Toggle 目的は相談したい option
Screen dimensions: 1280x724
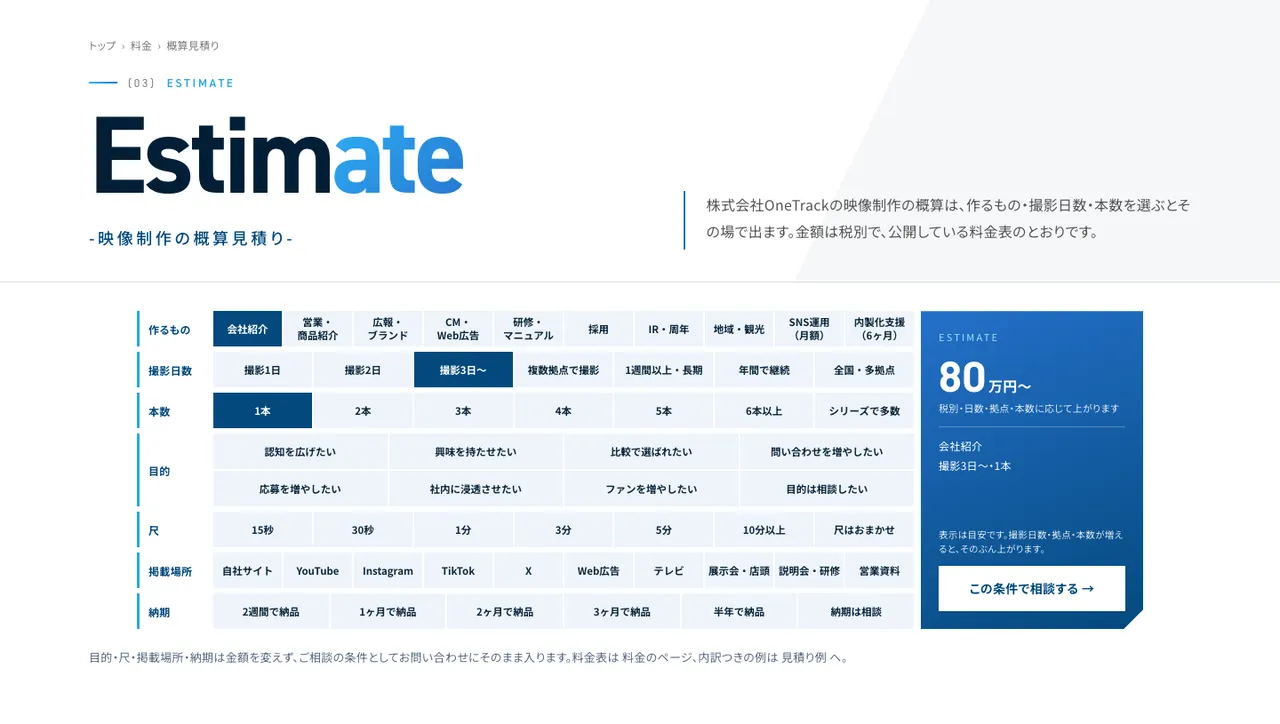[827, 489]
